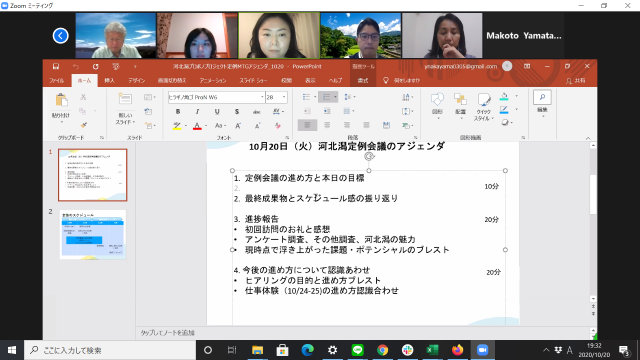Toggle Underline formatting
640x360 pixels.
point(217,111)
